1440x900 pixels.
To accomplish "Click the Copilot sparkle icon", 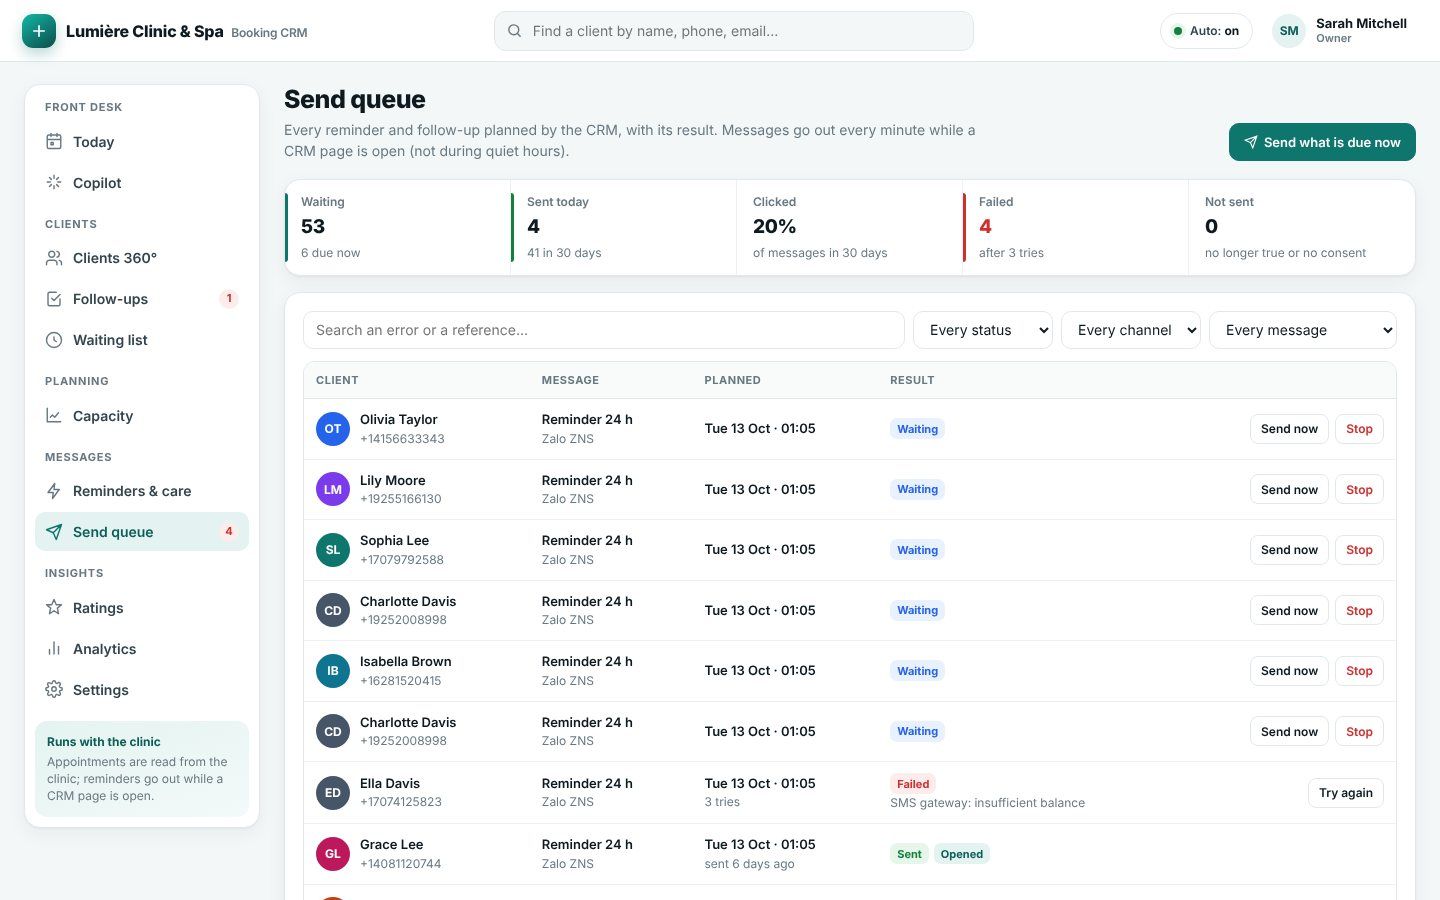I will (x=54, y=183).
